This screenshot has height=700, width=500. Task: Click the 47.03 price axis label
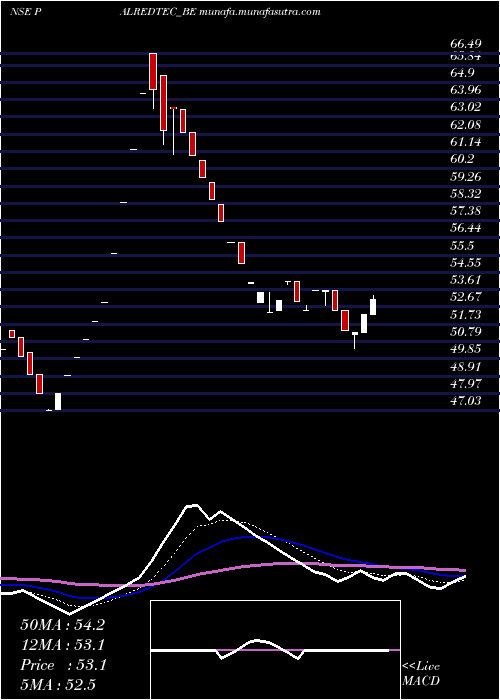466,401
